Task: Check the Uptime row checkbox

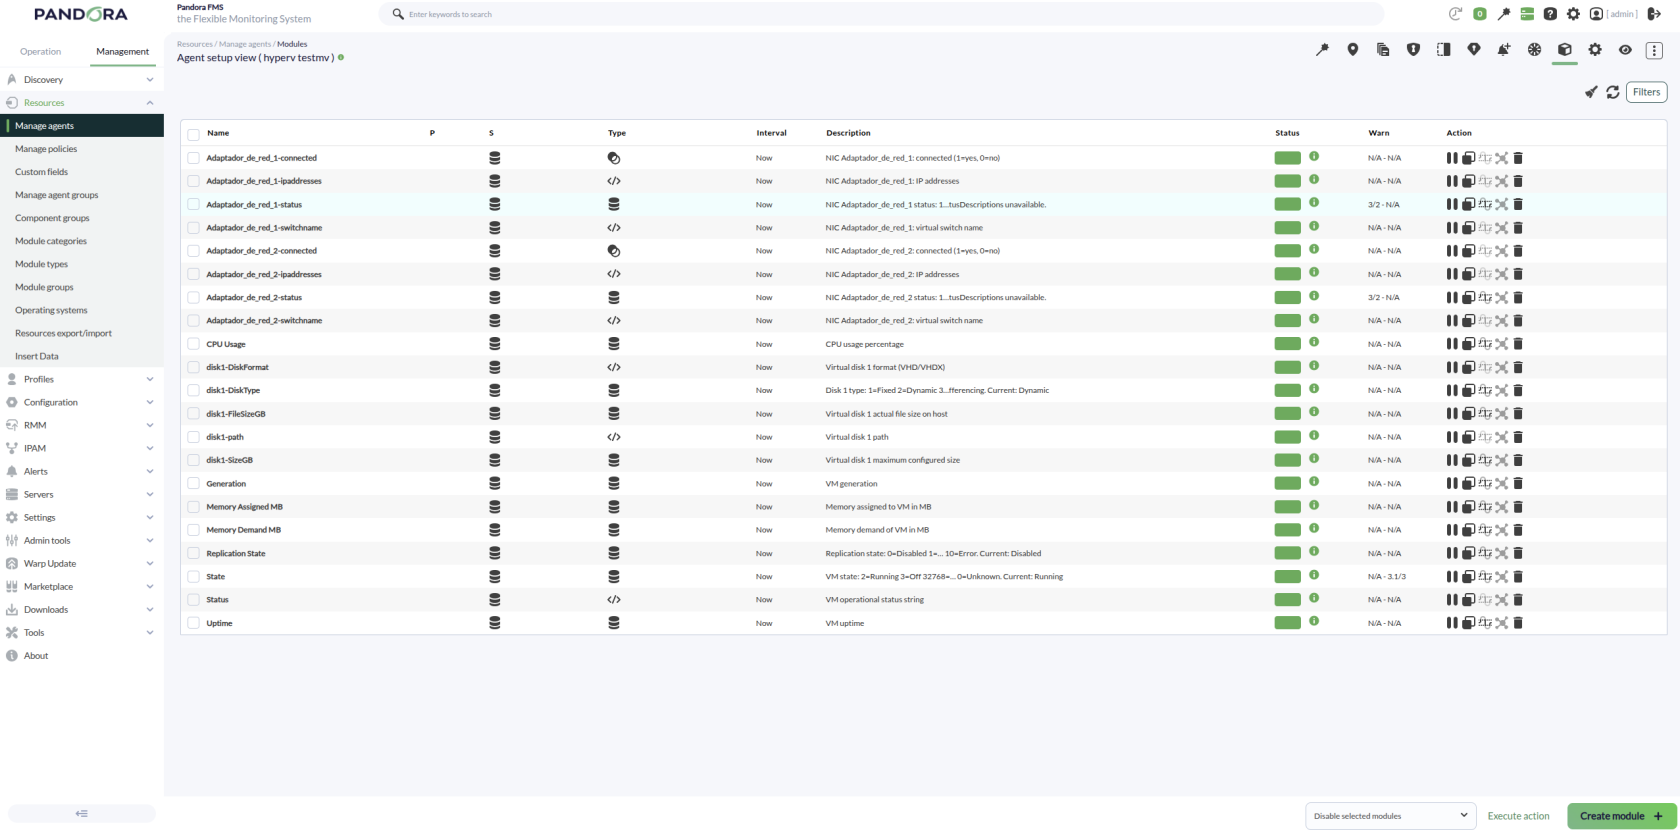Action: point(194,623)
